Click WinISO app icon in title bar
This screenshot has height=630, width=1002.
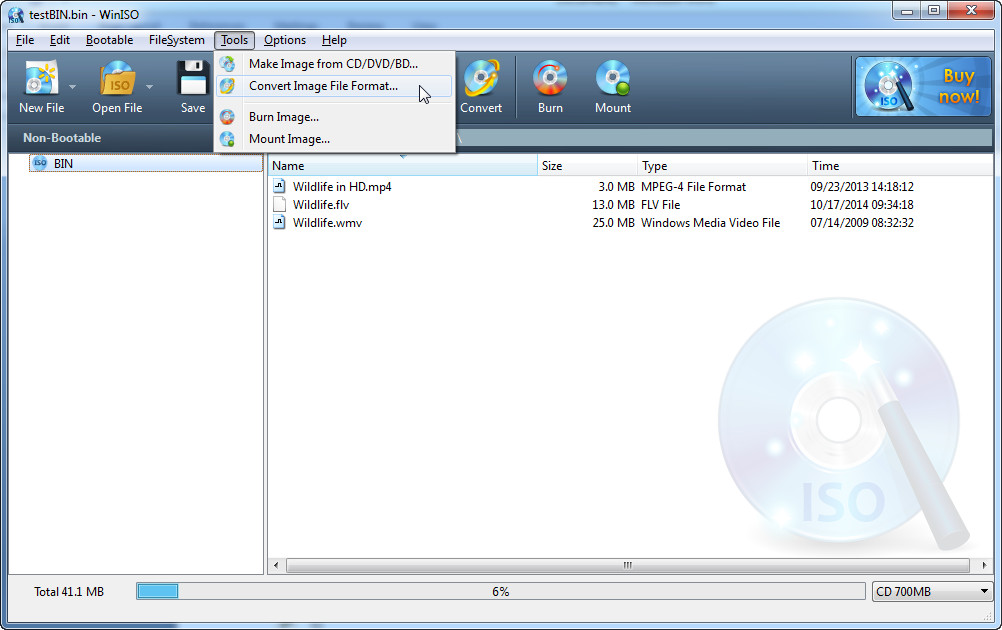coord(16,15)
